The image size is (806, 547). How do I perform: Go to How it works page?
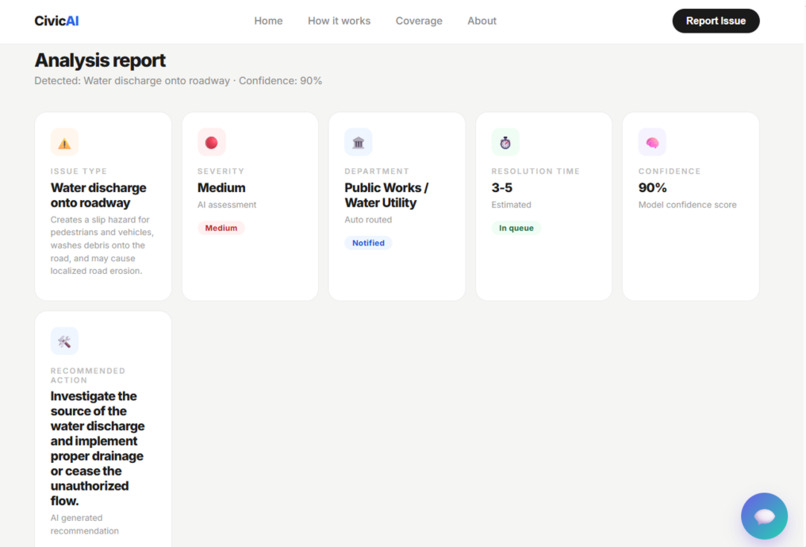click(x=339, y=21)
